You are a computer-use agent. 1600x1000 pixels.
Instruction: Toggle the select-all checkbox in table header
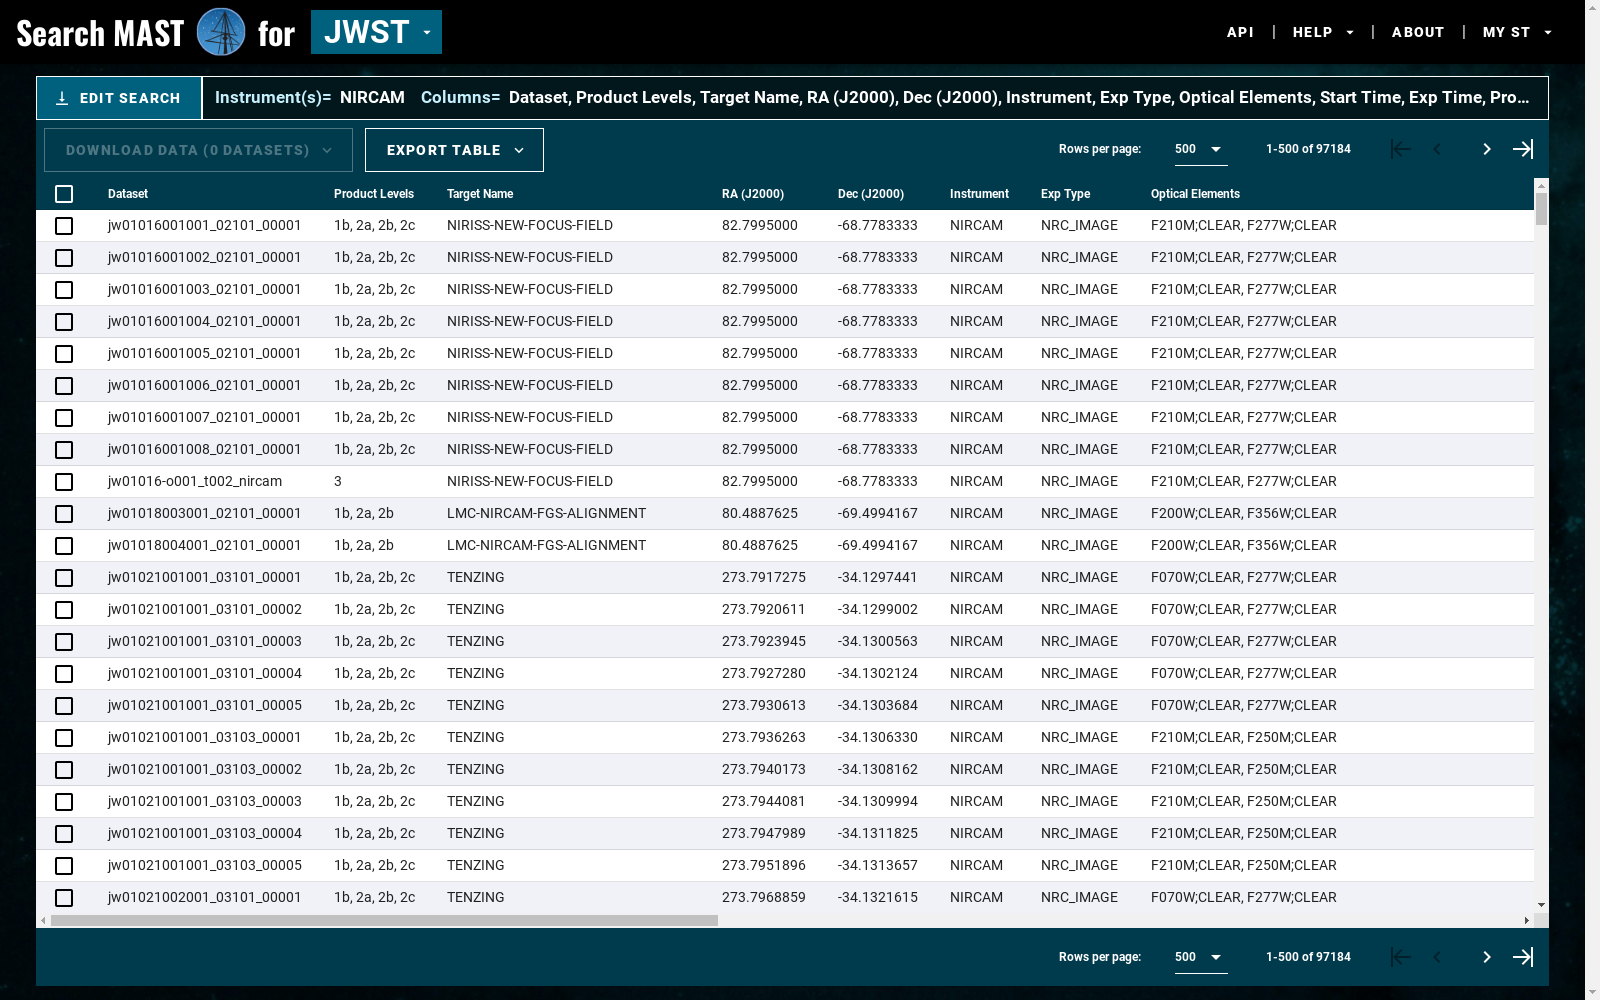(64, 194)
